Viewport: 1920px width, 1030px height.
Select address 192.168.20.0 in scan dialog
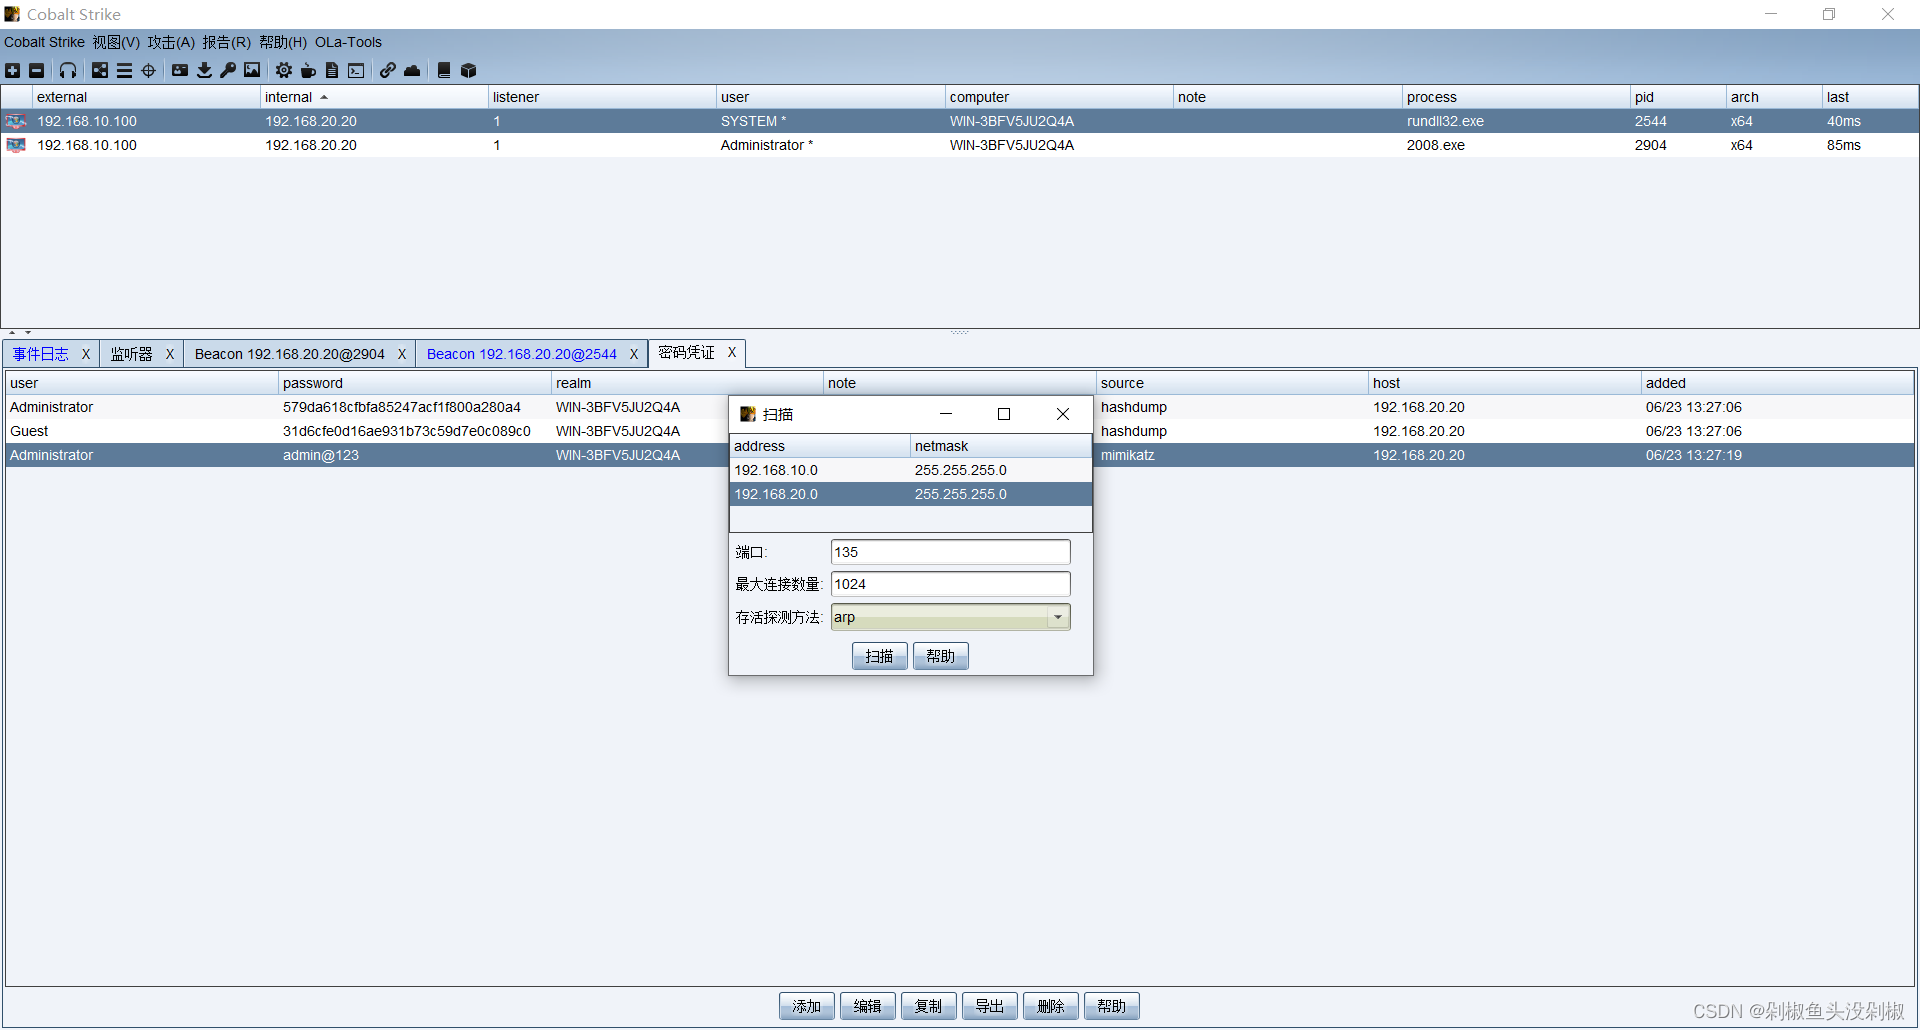[910, 494]
